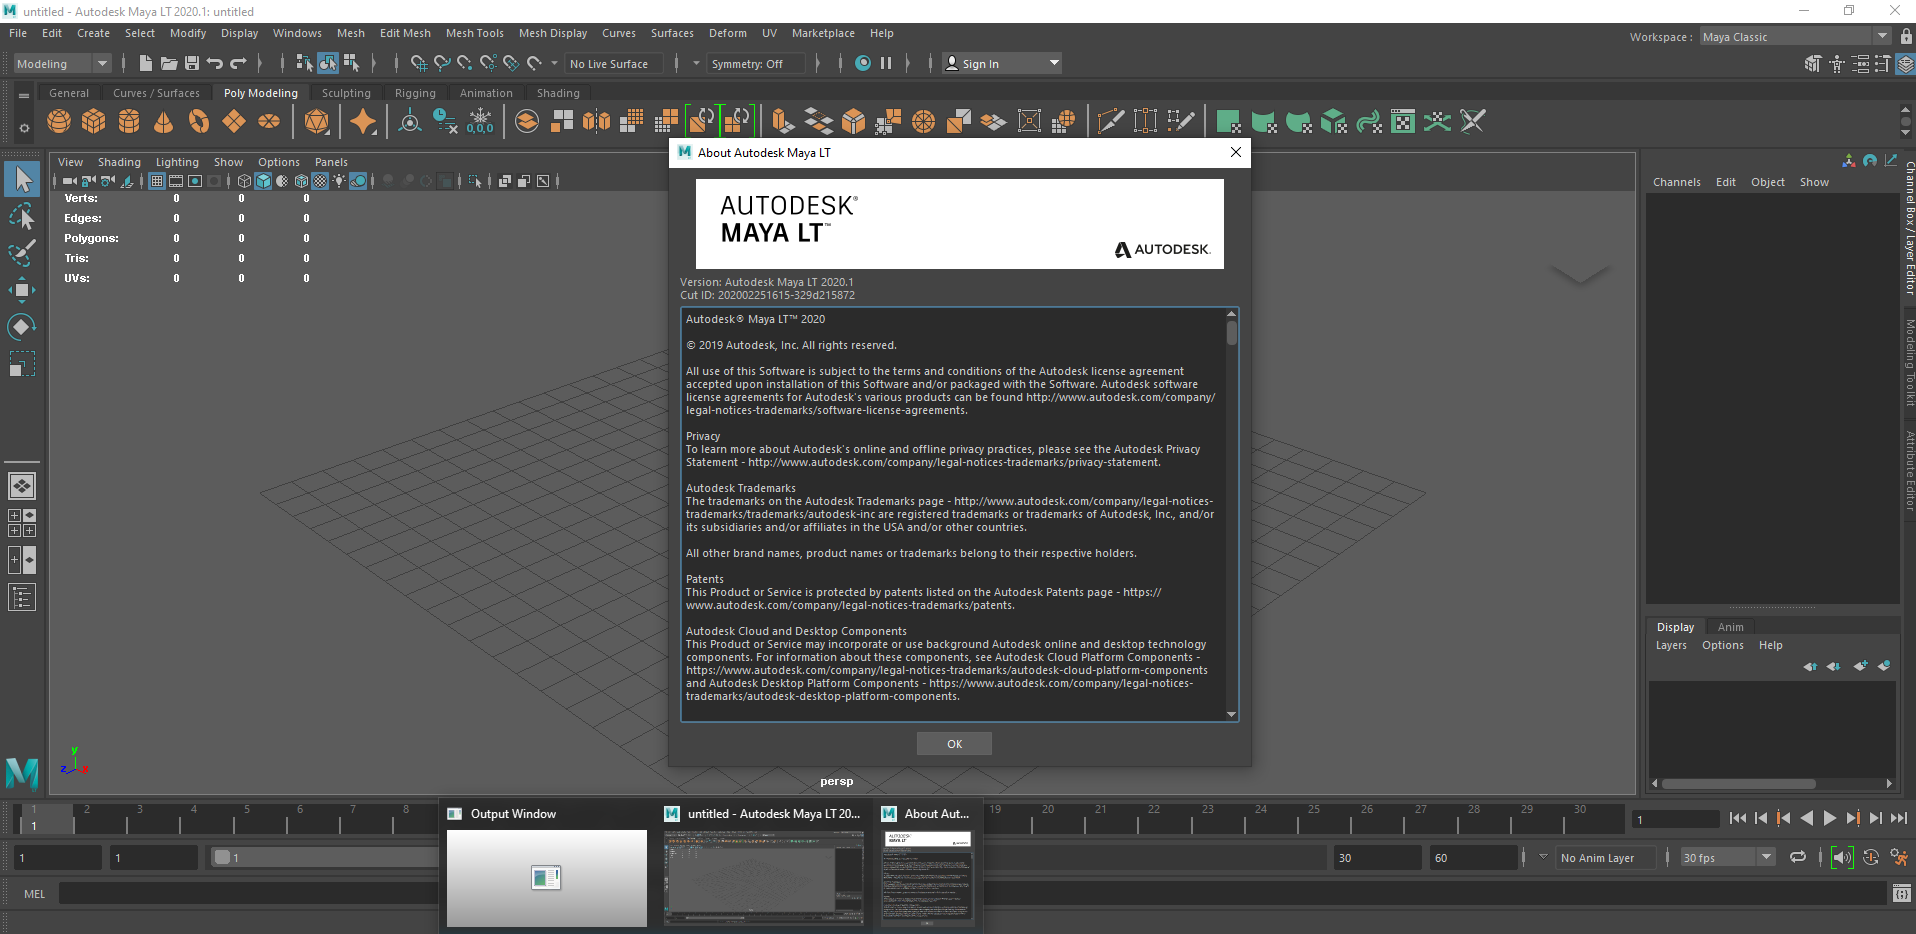The width and height of the screenshot is (1916, 934).
Task: Switch to the Anim layer tab
Action: 1730,627
